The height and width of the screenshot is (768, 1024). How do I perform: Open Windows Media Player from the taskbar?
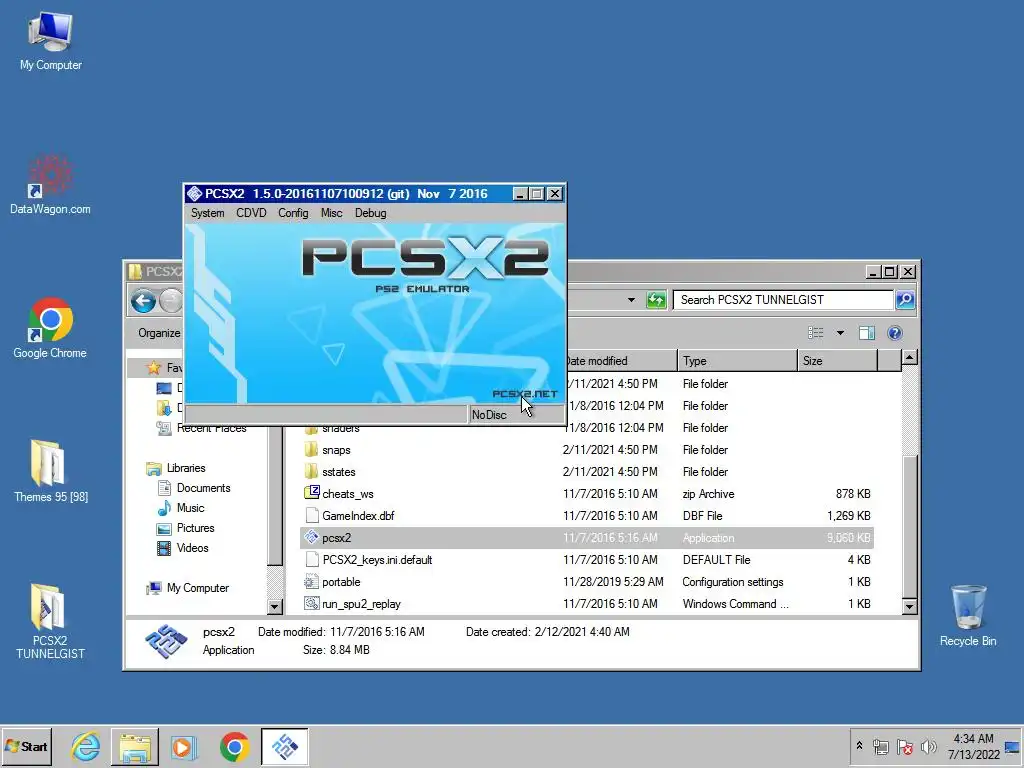(x=183, y=746)
